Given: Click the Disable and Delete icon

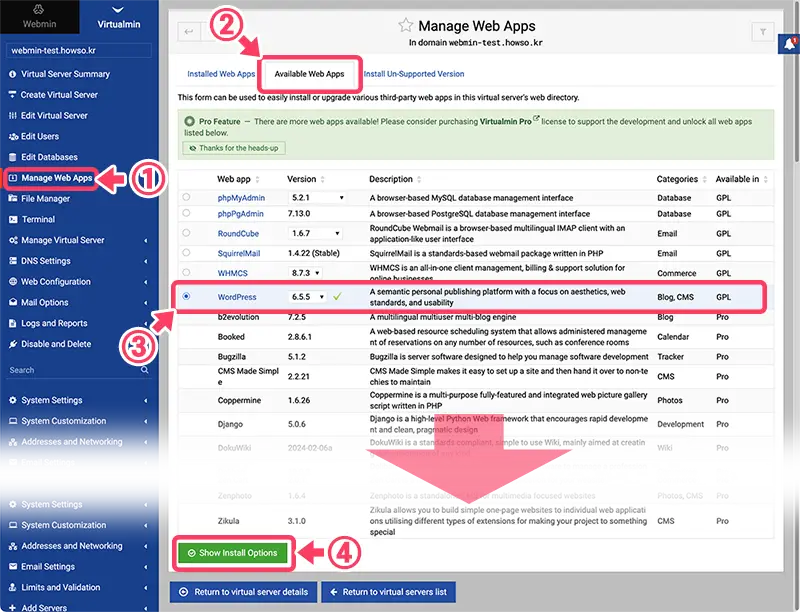Looking at the screenshot, I should tap(13, 344).
